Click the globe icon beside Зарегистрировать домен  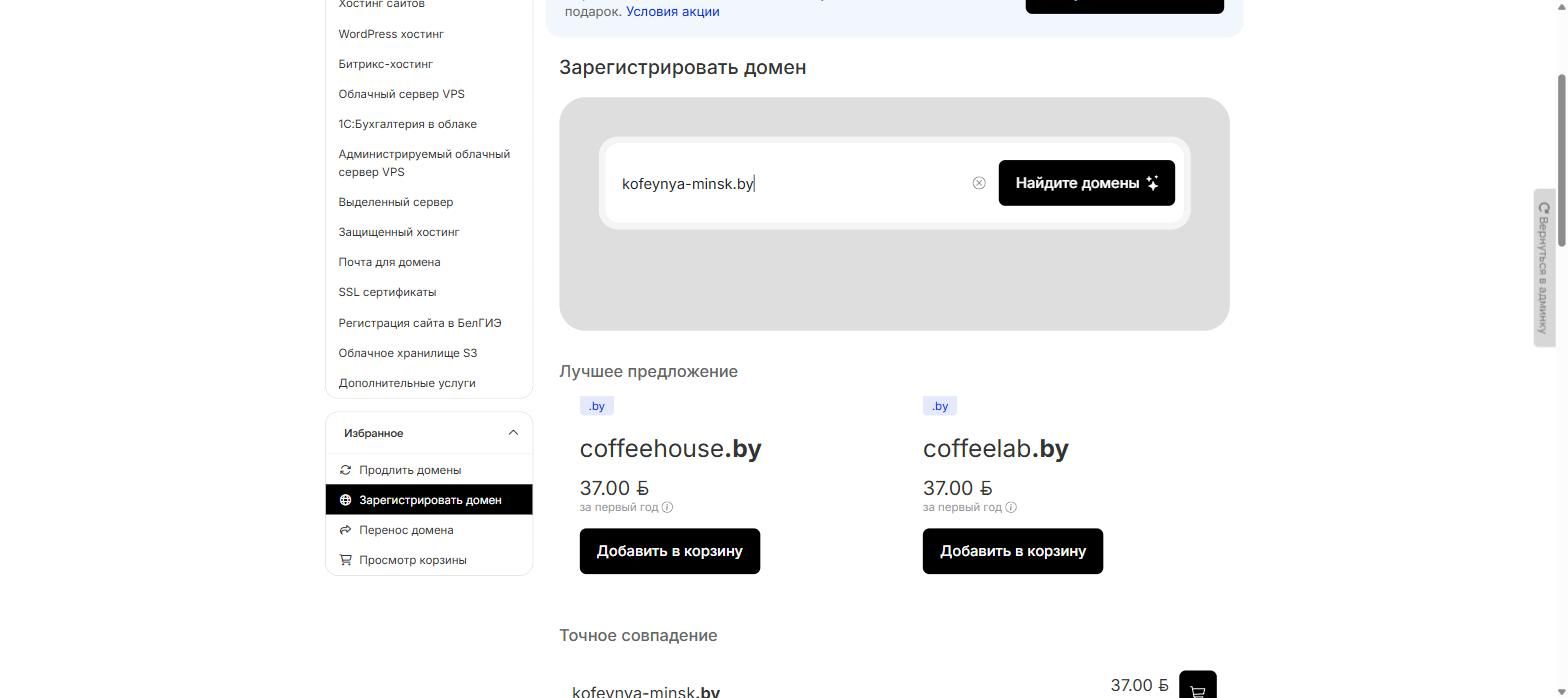[346, 500]
